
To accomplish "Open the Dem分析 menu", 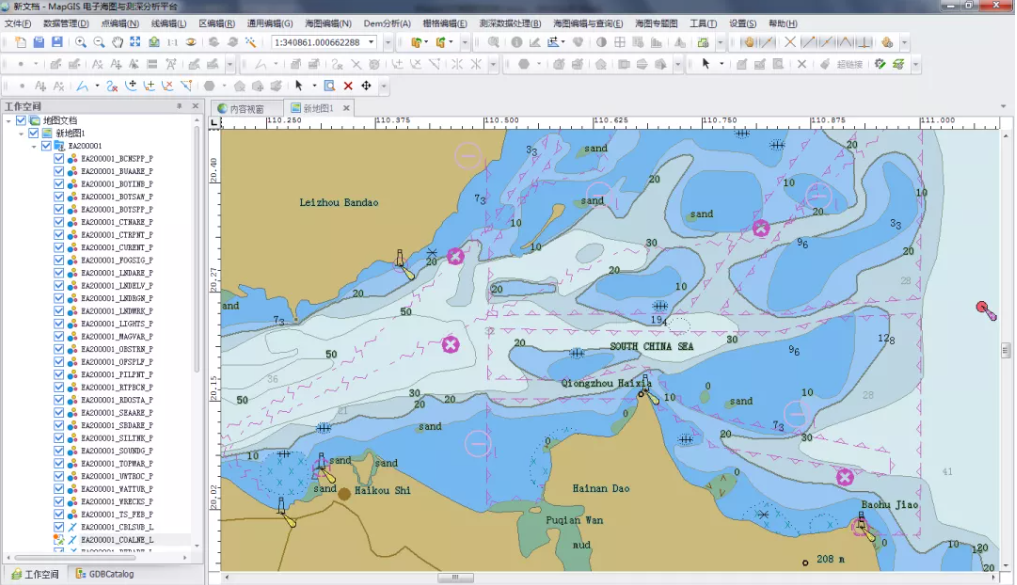I will (387, 23).
